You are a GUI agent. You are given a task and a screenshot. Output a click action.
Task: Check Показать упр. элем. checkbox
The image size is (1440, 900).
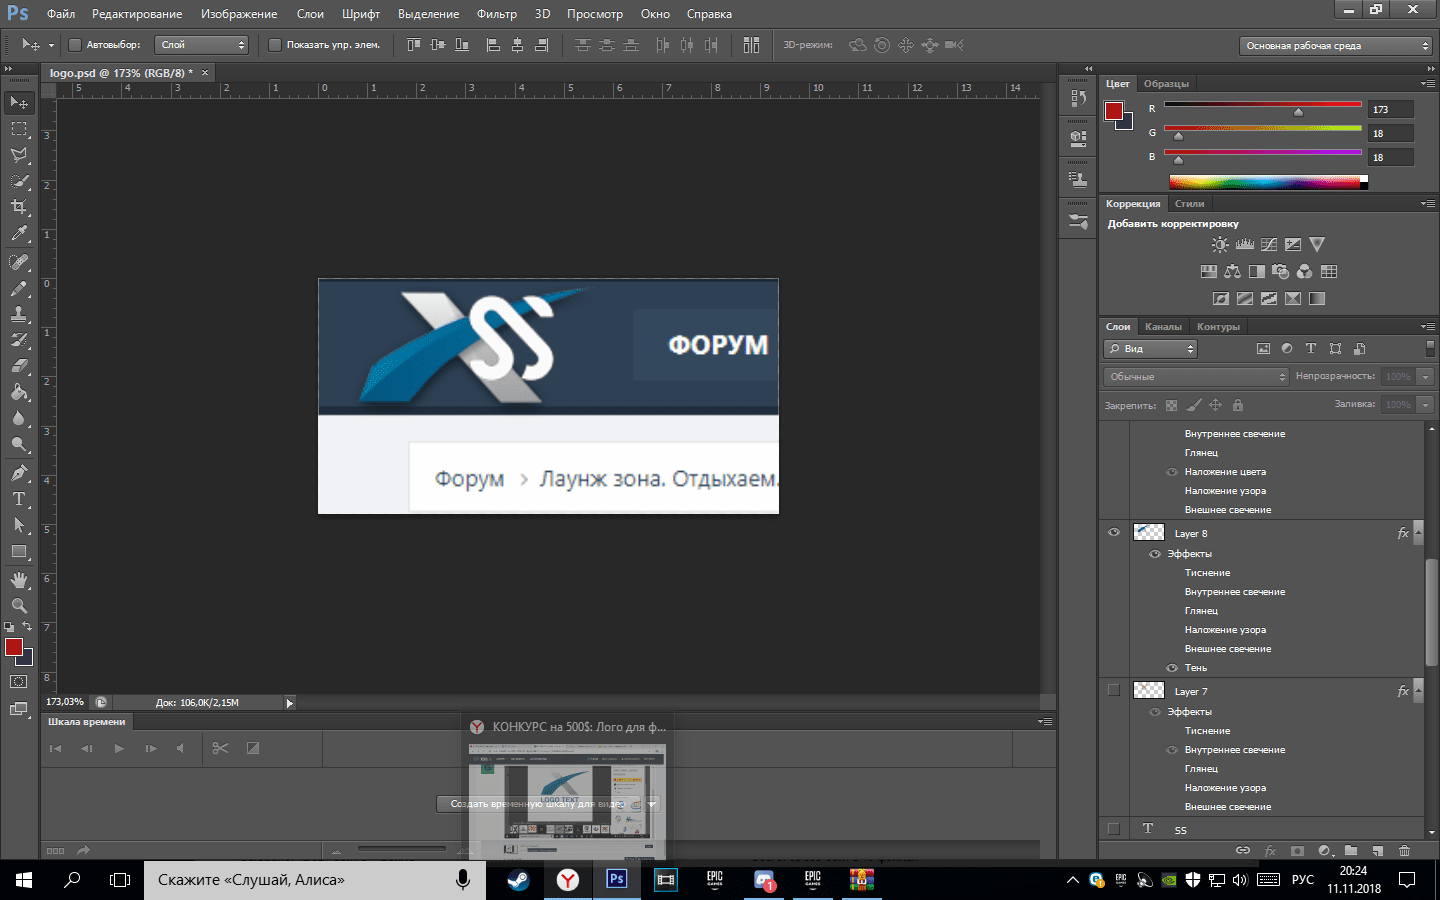[275, 45]
